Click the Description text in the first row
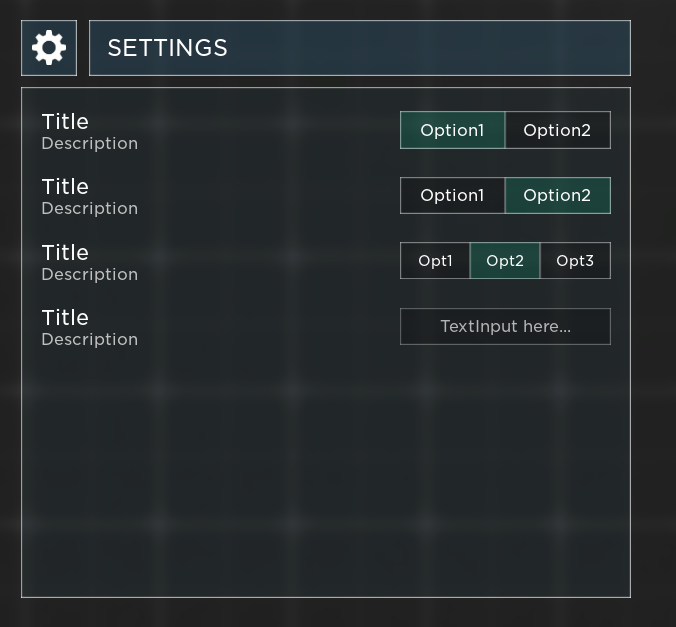The width and height of the screenshot is (676, 627). click(89, 144)
